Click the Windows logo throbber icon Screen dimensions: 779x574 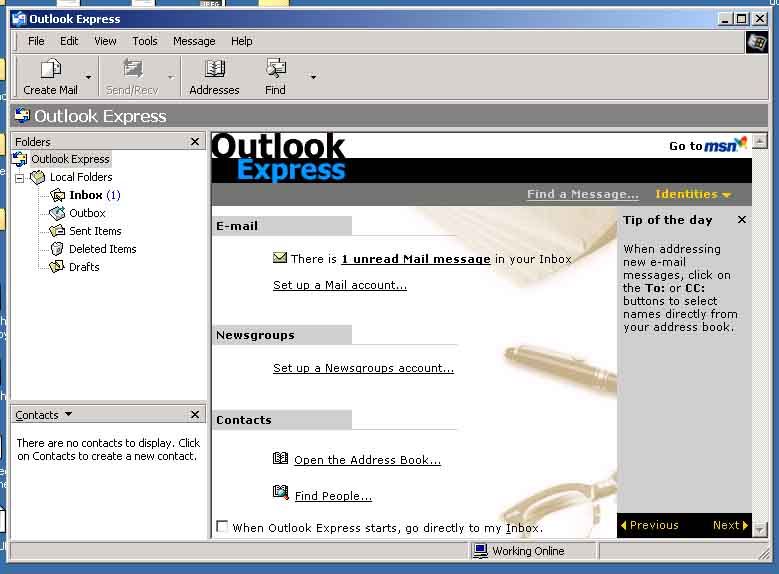pyautogui.click(x=757, y=42)
